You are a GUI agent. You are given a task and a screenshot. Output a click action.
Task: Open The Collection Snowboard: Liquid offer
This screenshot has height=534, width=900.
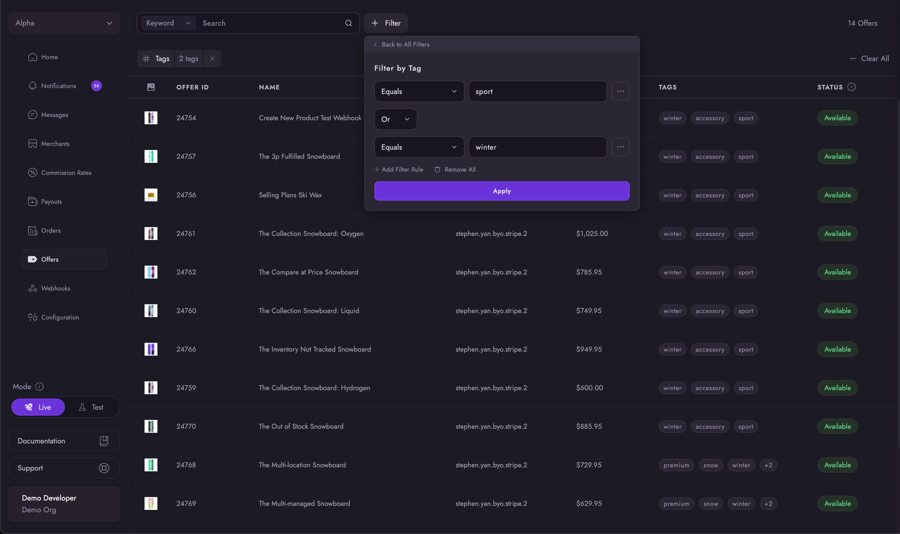309,311
